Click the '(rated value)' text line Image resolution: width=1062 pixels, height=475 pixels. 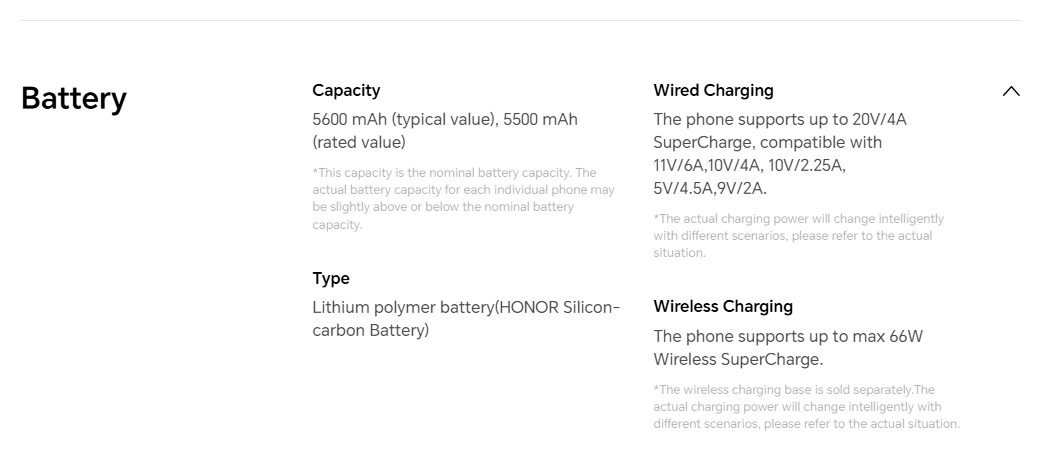(359, 142)
